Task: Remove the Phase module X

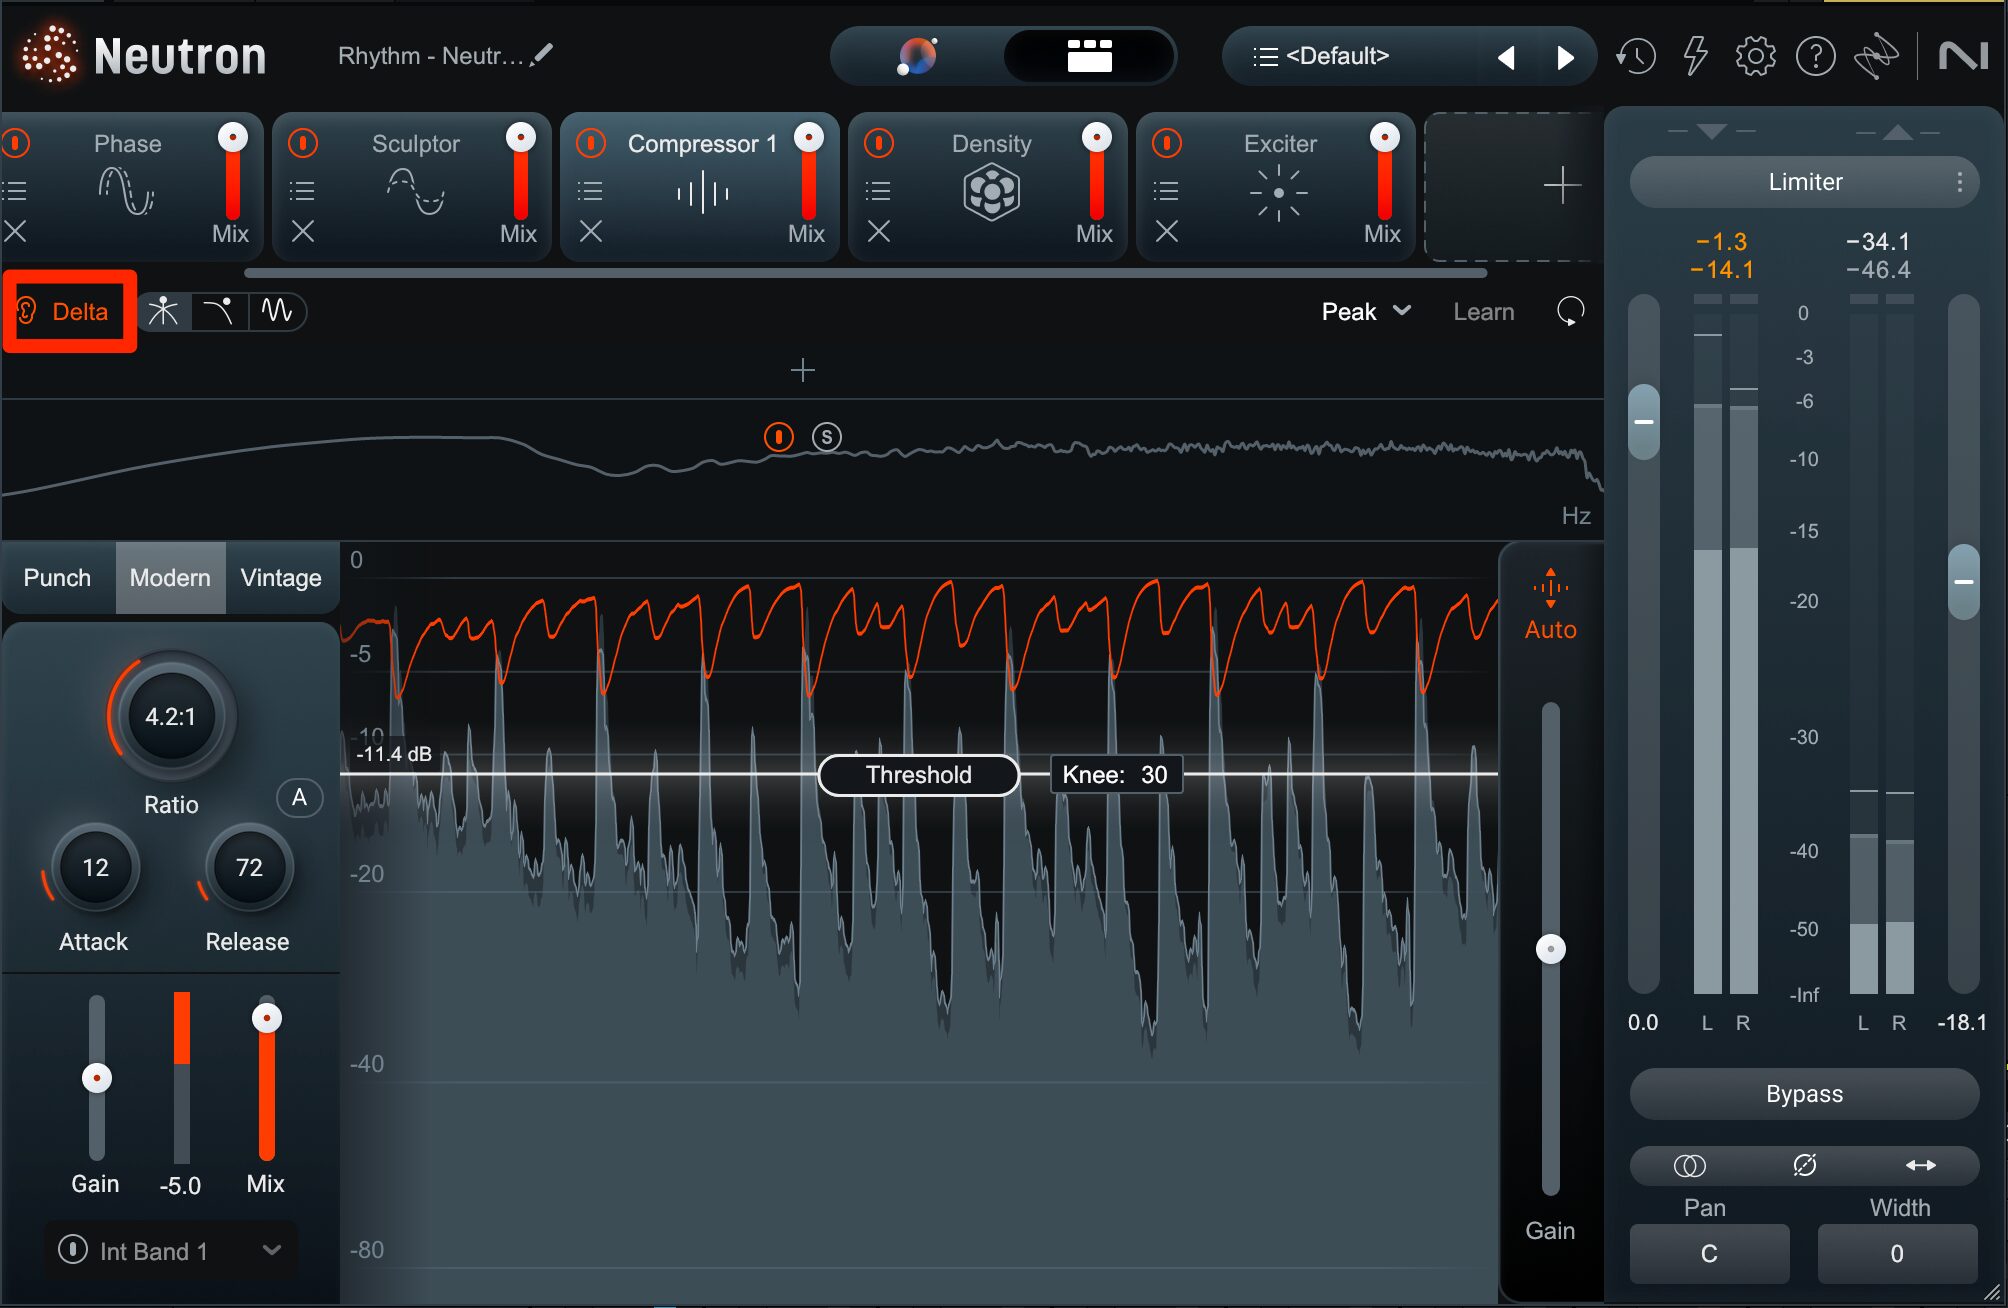Action: coord(15,231)
